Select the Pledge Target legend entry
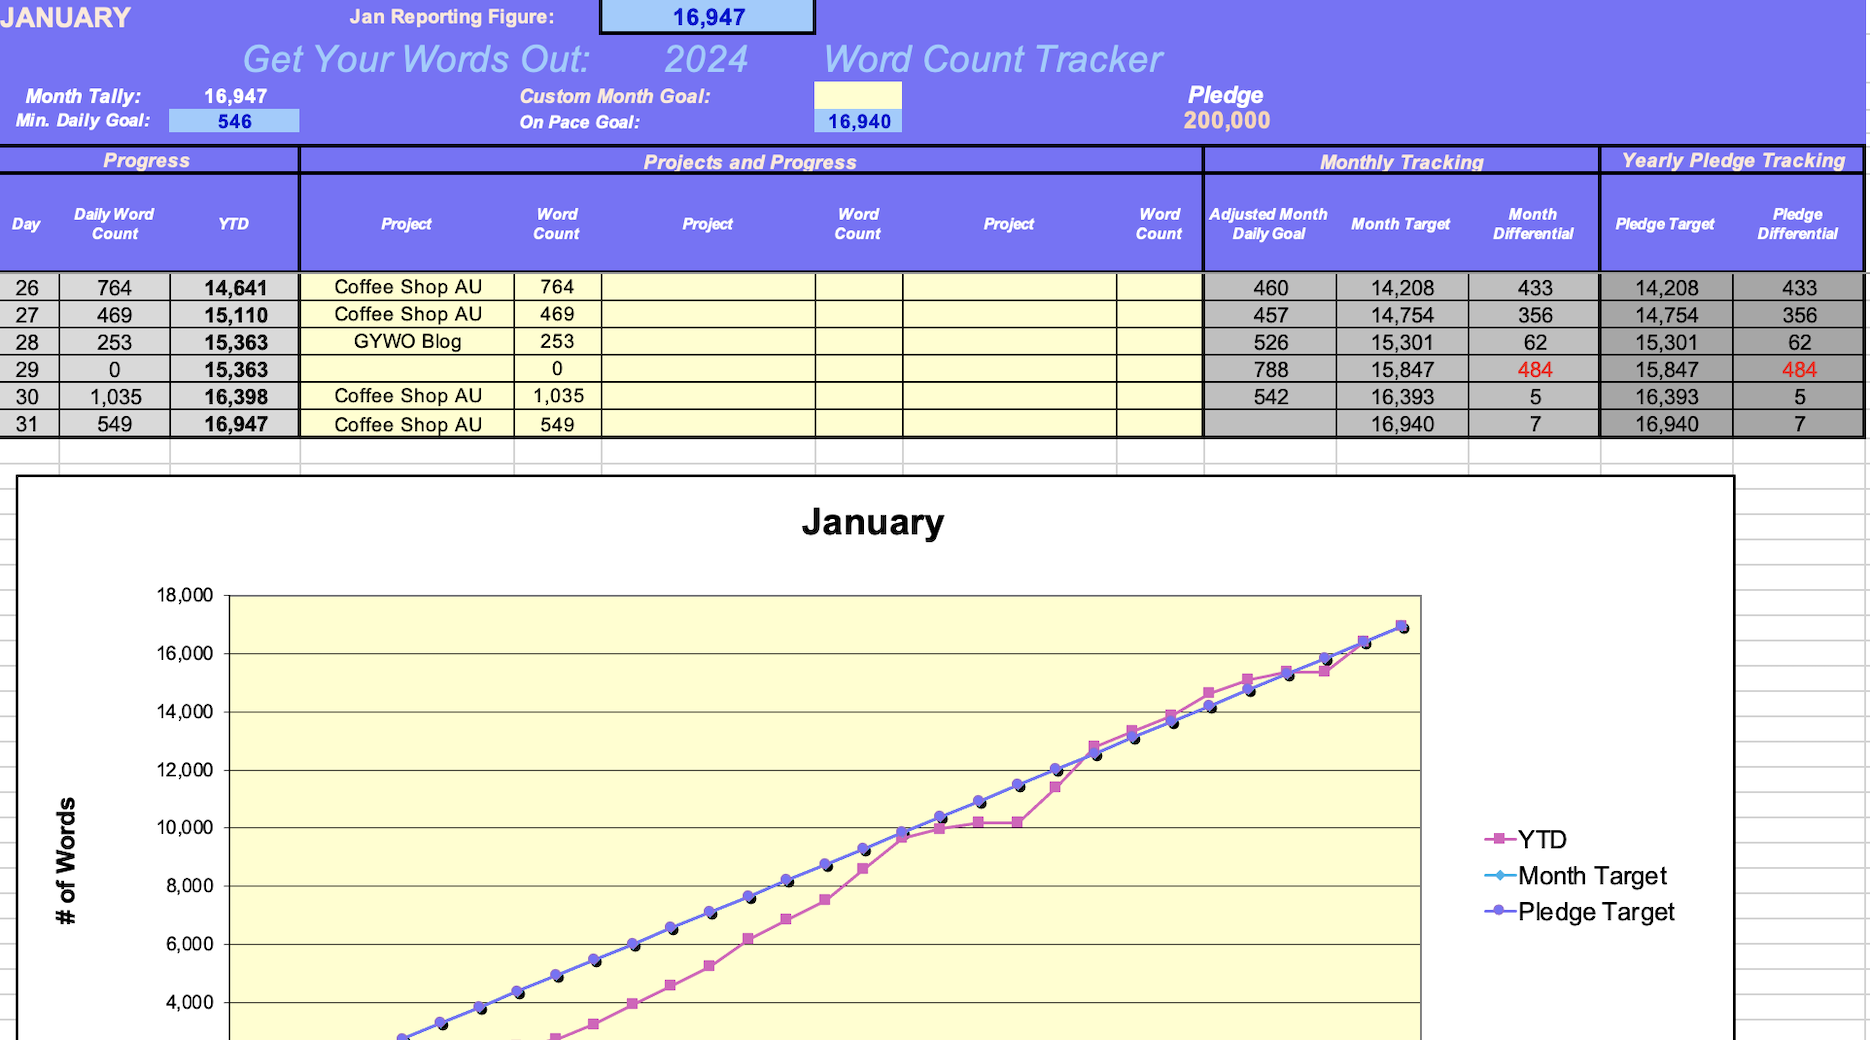 [x=1580, y=911]
